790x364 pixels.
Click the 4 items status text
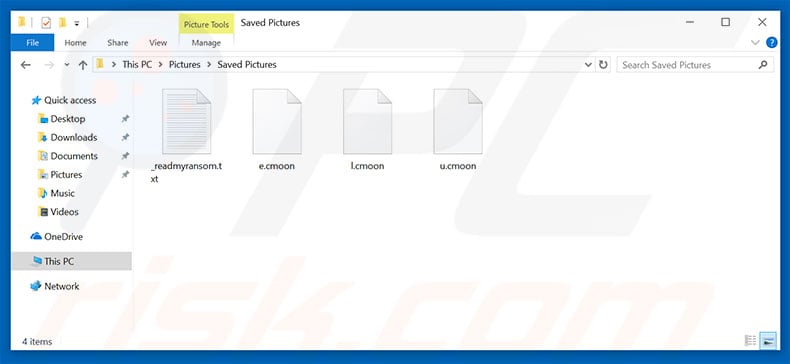[x=37, y=341]
